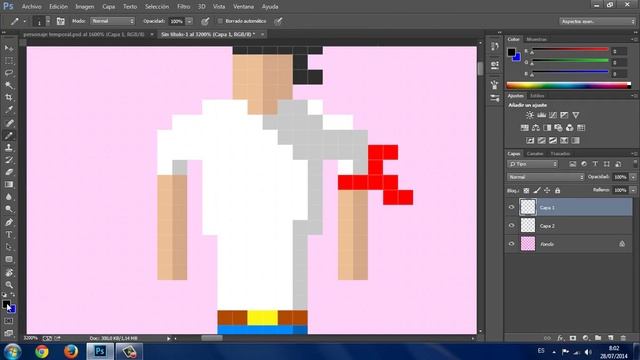Select the Crop tool
The image size is (640, 360).
[9, 97]
